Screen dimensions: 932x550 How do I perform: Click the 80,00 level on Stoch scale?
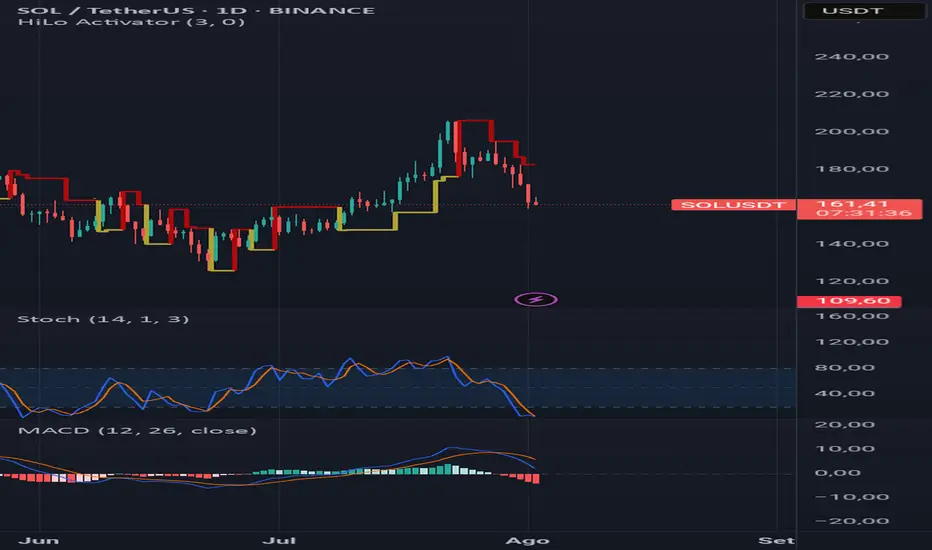click(844, 367)
